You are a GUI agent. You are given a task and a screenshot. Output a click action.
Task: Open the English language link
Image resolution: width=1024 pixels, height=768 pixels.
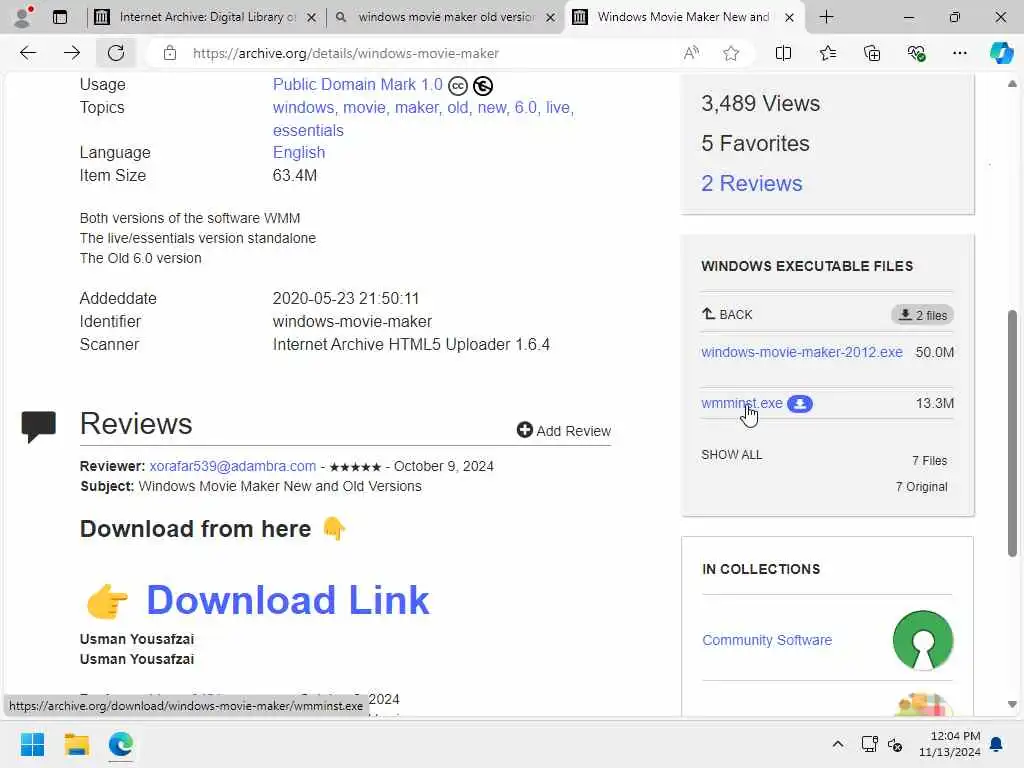pos(298,153)
